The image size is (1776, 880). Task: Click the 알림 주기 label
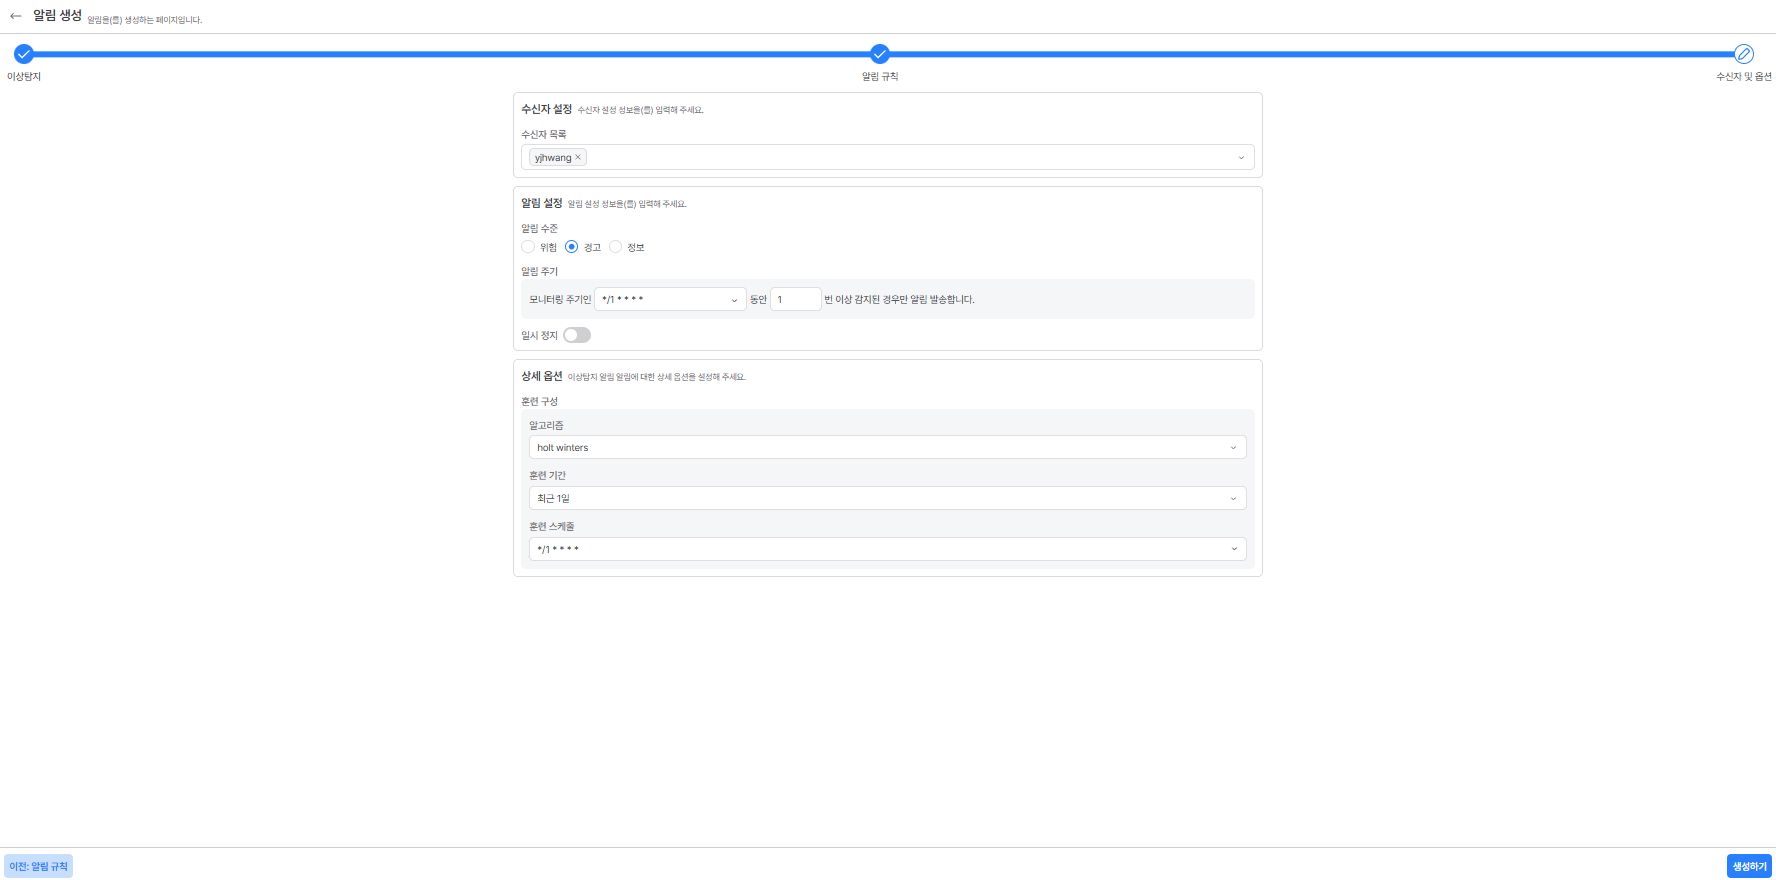[540, 271]
